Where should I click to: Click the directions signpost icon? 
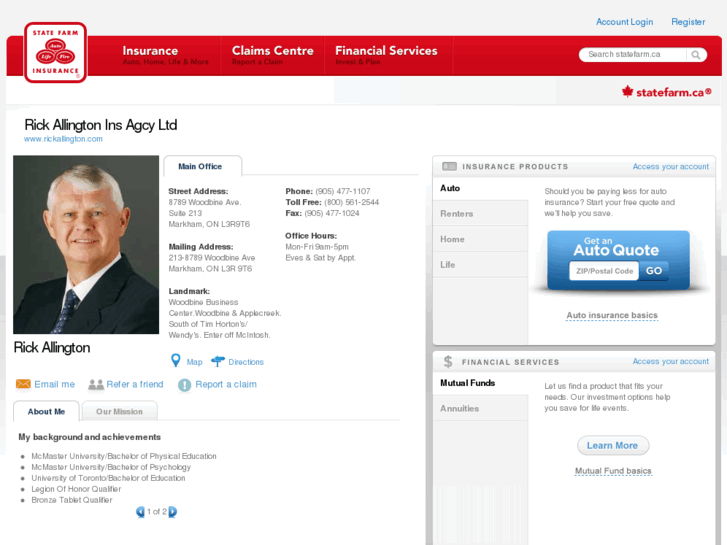tap(218, 361)
